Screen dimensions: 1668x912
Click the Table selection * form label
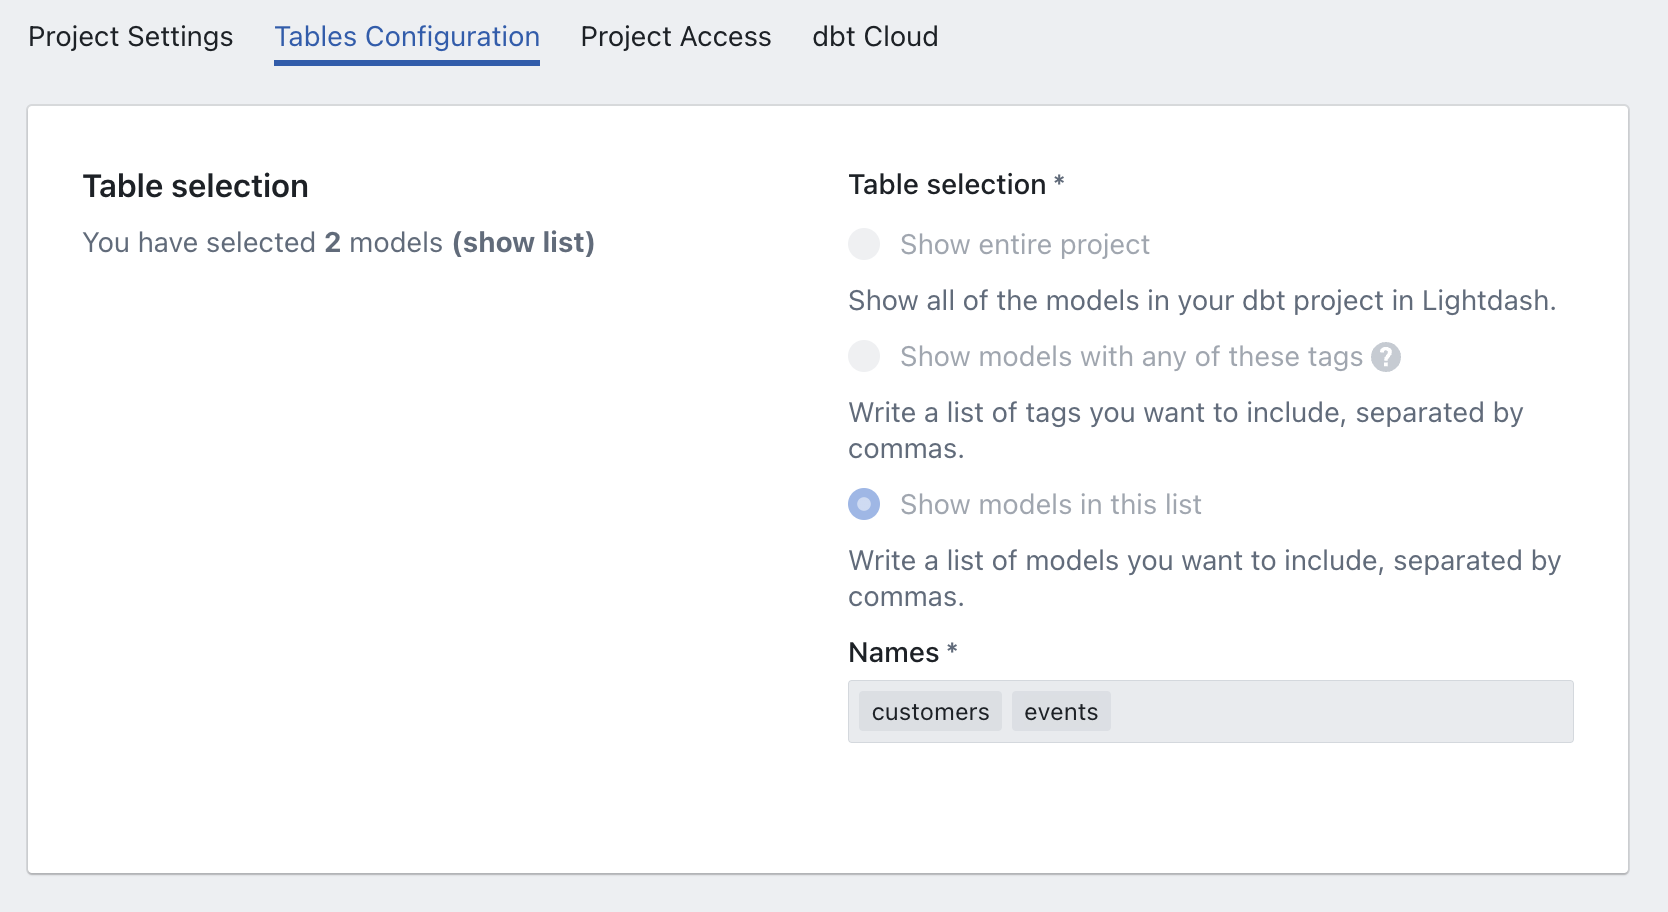pos(956,185)
